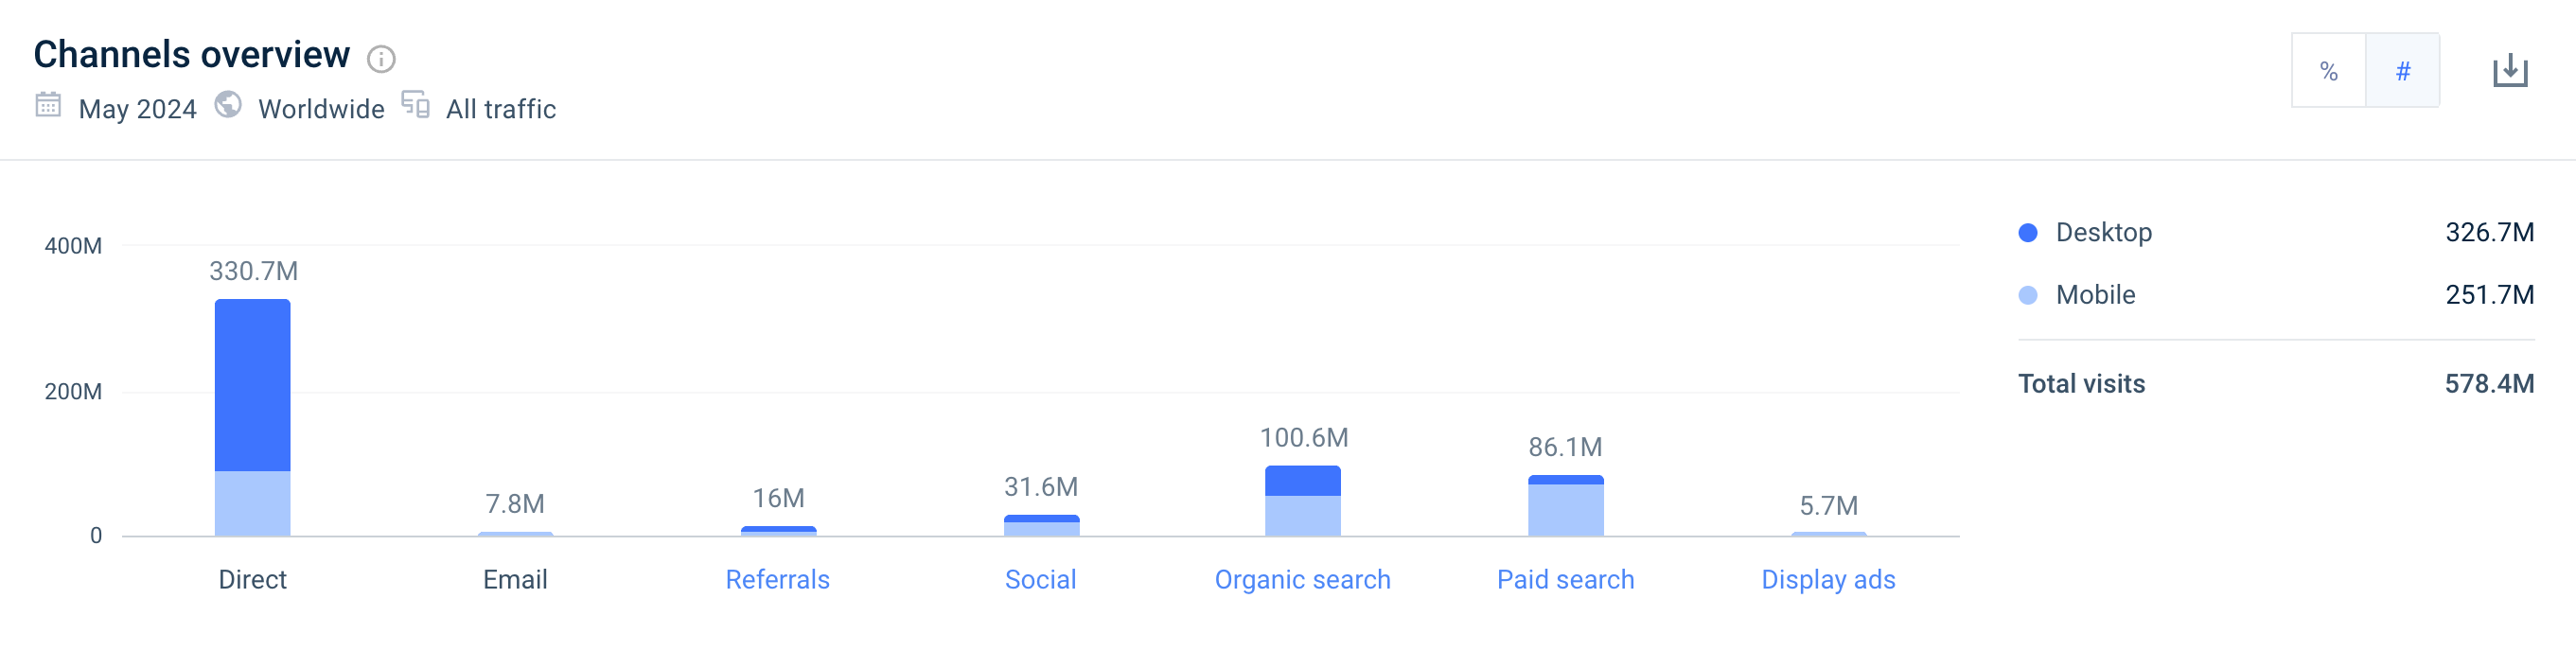Click the calendar icon near May 2024
The image size is (2576, 651).
[48, 105]
